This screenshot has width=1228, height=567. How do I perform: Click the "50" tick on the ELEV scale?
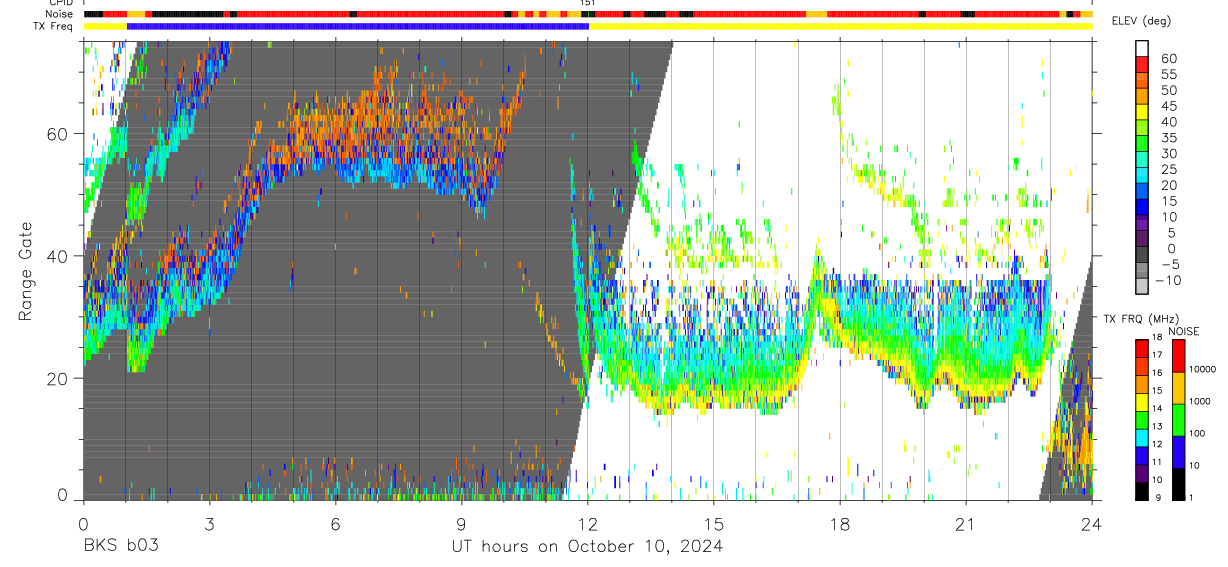point(1168,90)
